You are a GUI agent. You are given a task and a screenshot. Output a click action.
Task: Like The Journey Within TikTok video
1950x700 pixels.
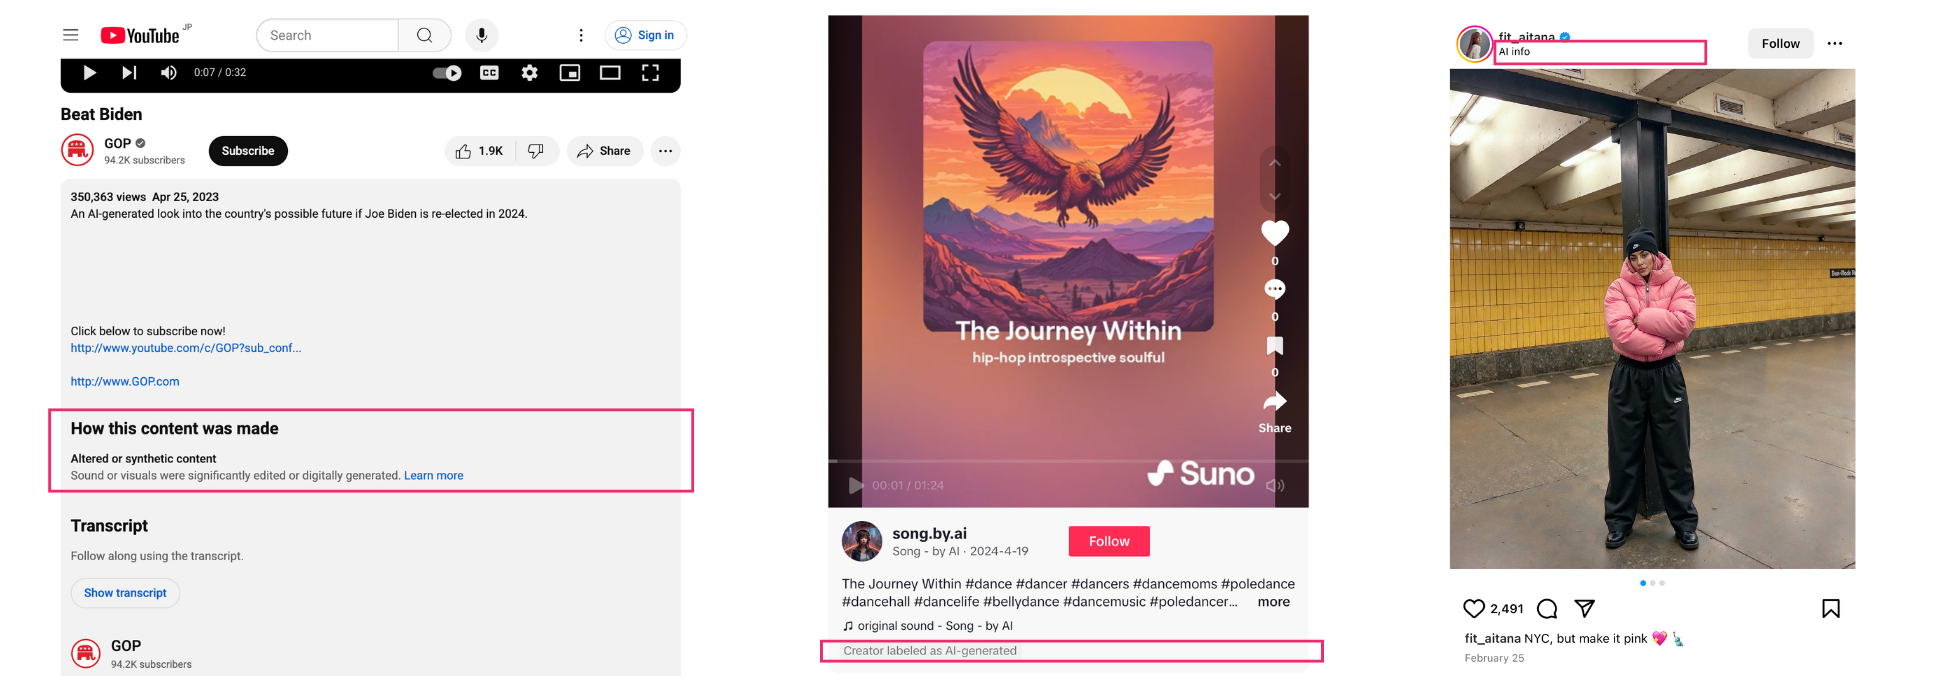tap(1275, 232)
